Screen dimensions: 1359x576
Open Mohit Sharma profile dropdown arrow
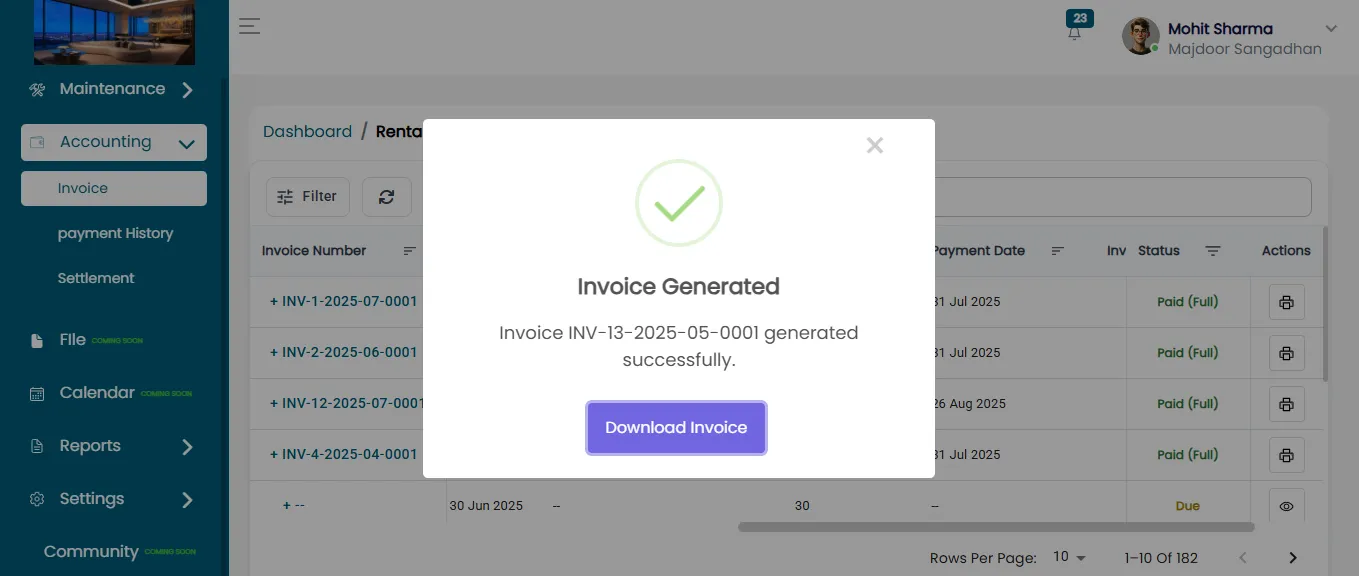[x=1331, y=28]
